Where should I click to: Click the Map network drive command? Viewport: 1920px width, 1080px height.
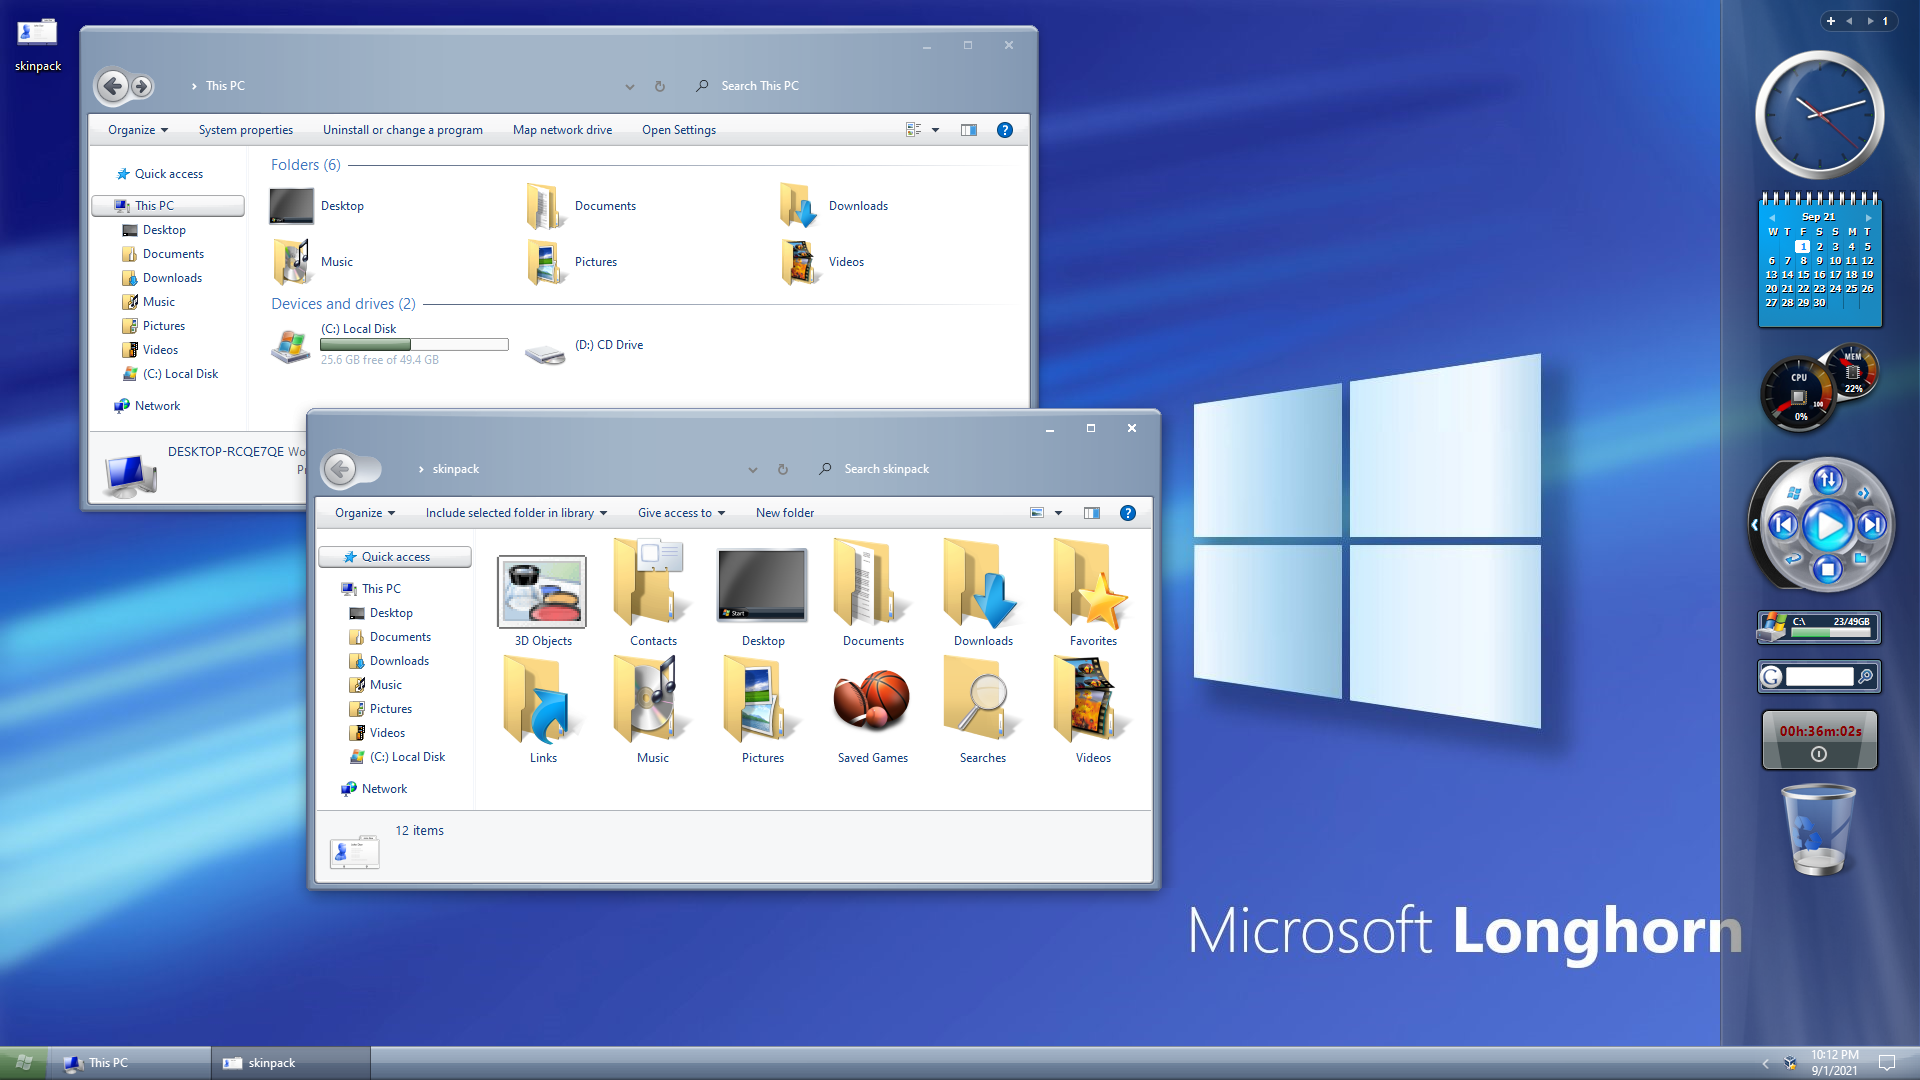click(x=562, y=130)
